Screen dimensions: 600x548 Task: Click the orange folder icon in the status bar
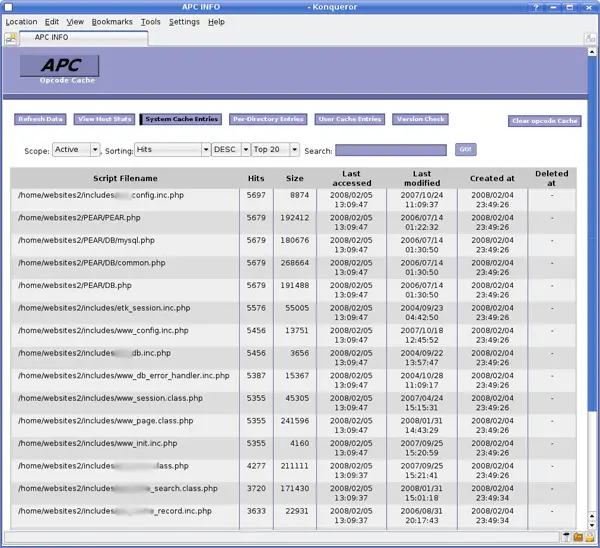578,537
